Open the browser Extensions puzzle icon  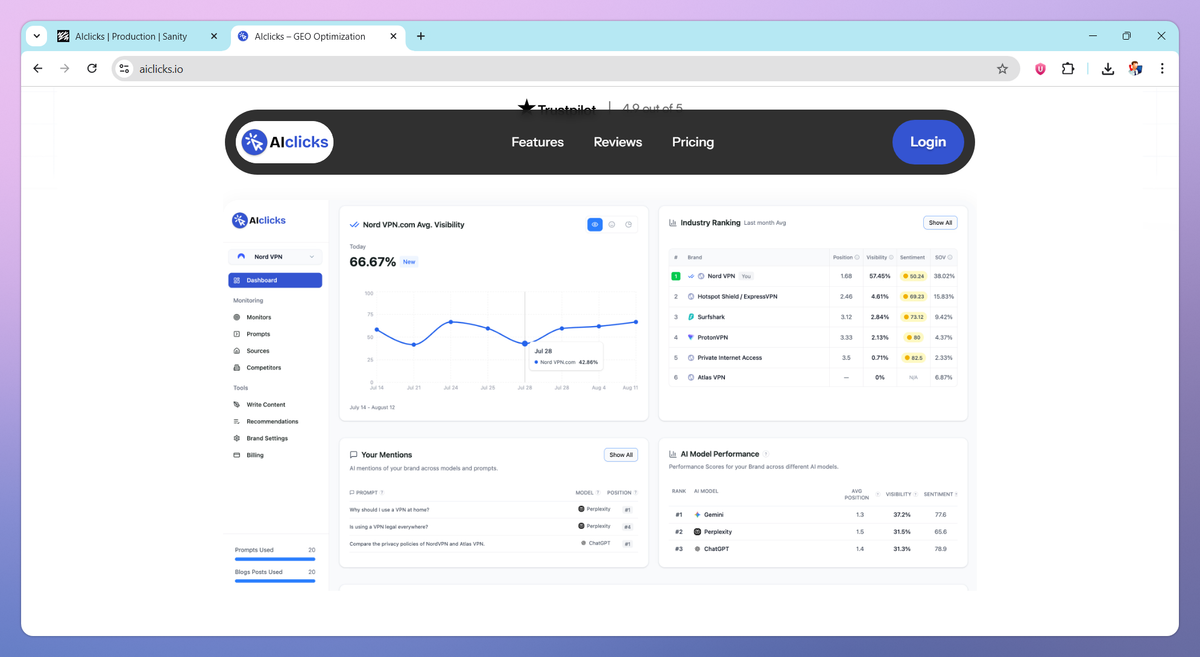(x=1068, y=69)
